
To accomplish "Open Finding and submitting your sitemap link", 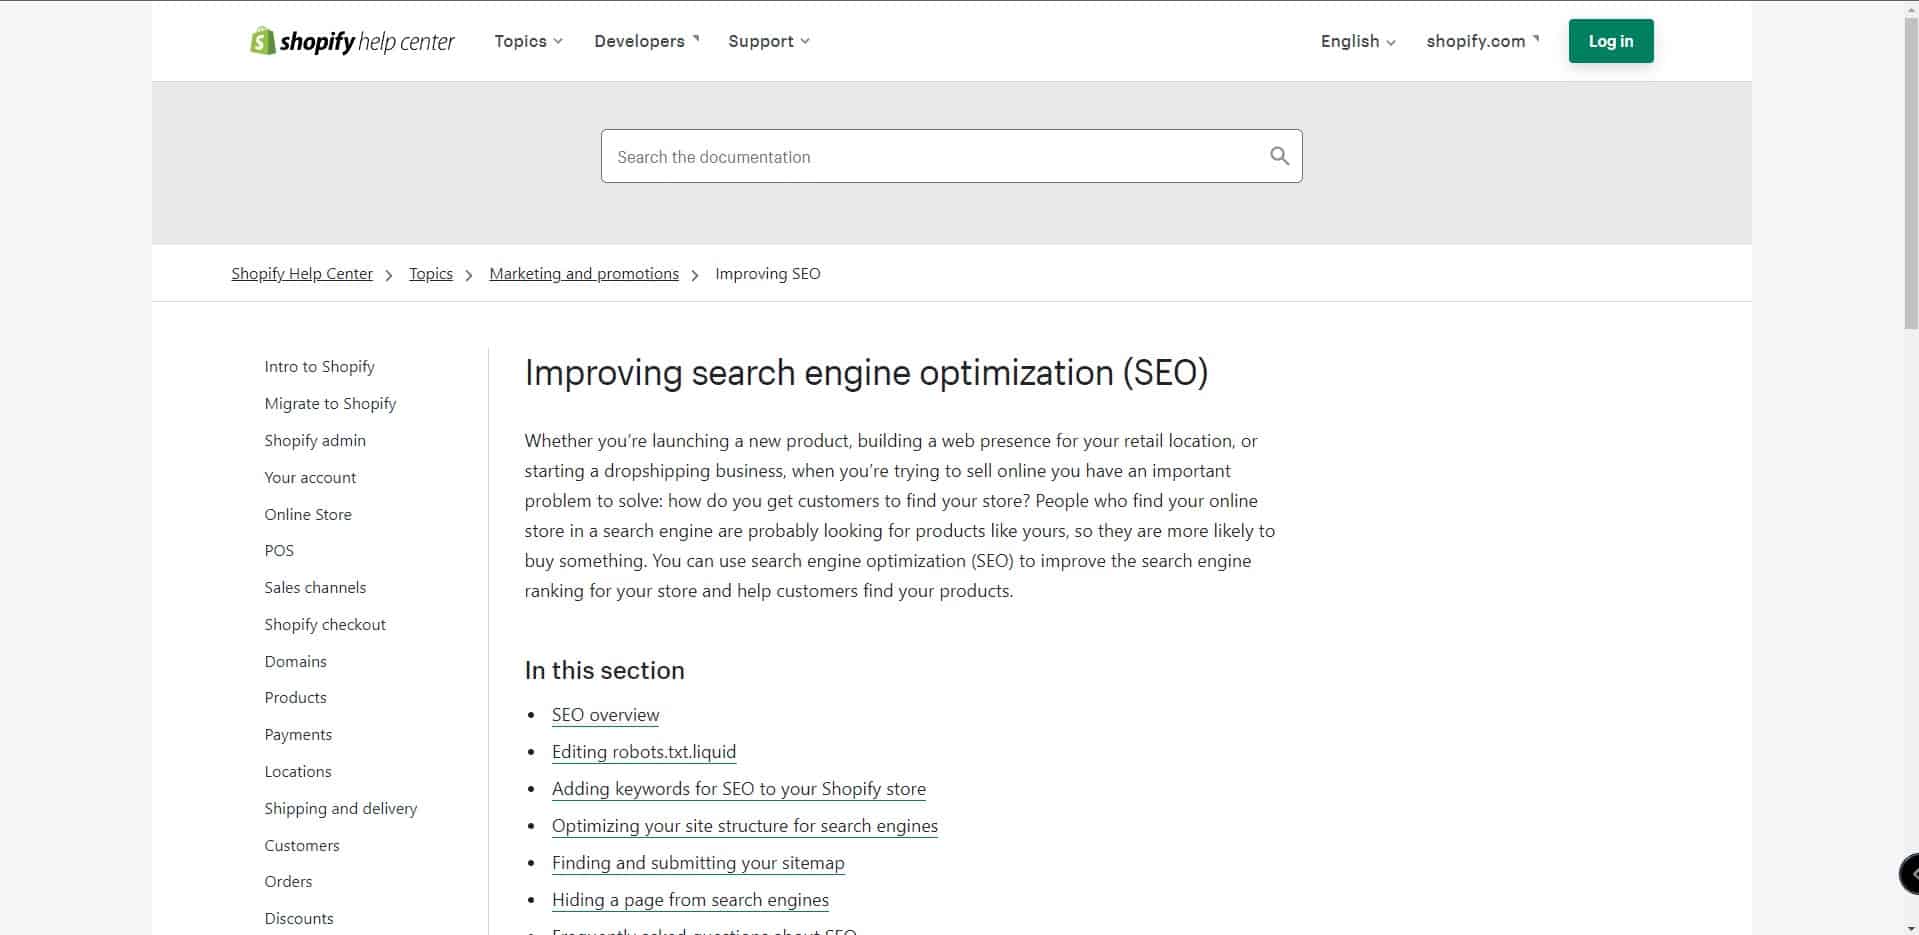I will click(698, 863).
